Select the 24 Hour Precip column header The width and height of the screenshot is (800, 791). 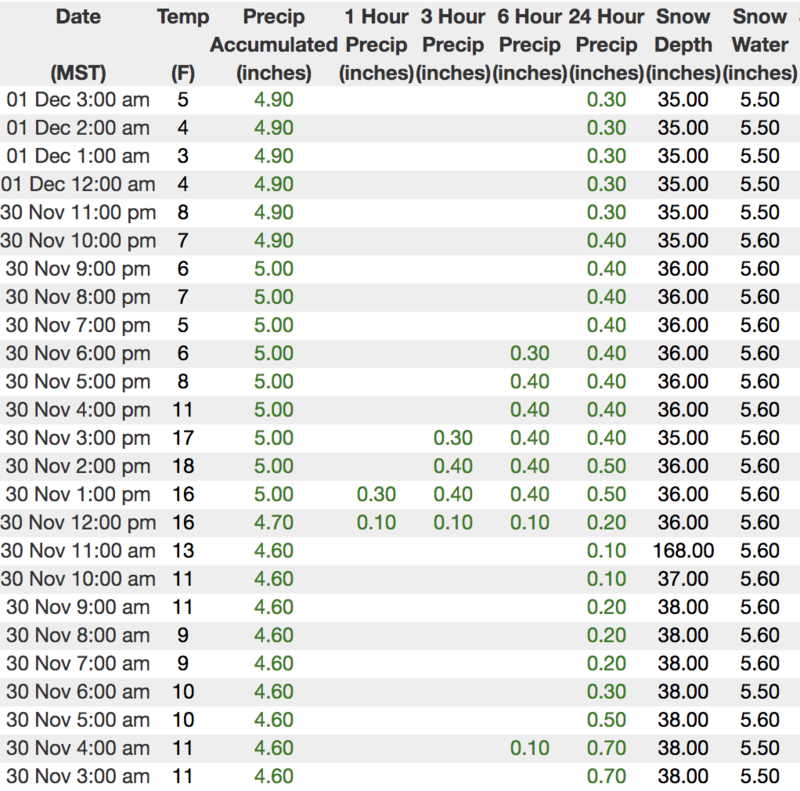click(606, 45)
